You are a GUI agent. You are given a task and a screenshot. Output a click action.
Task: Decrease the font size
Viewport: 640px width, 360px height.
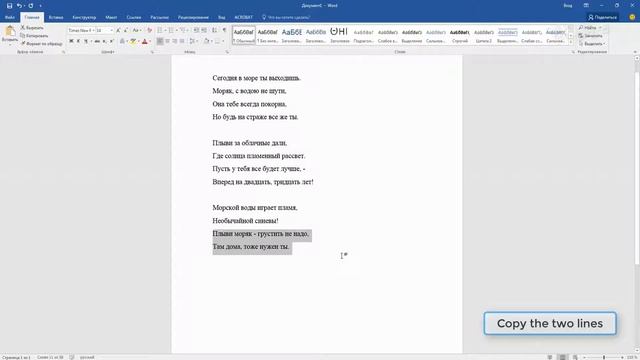pos(126,30)
